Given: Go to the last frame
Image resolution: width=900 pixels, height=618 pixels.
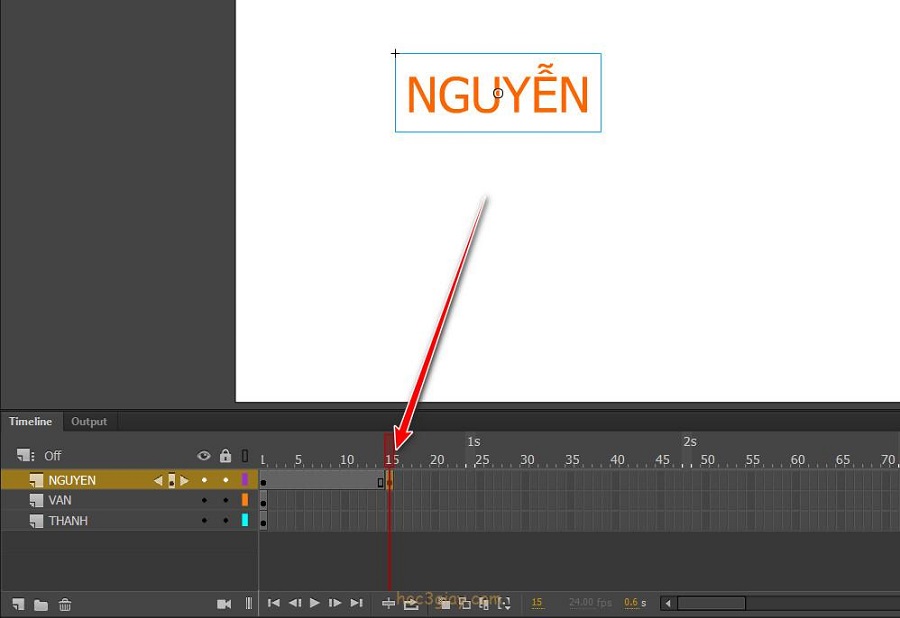Looking at the screenshot, I should 356,603.
